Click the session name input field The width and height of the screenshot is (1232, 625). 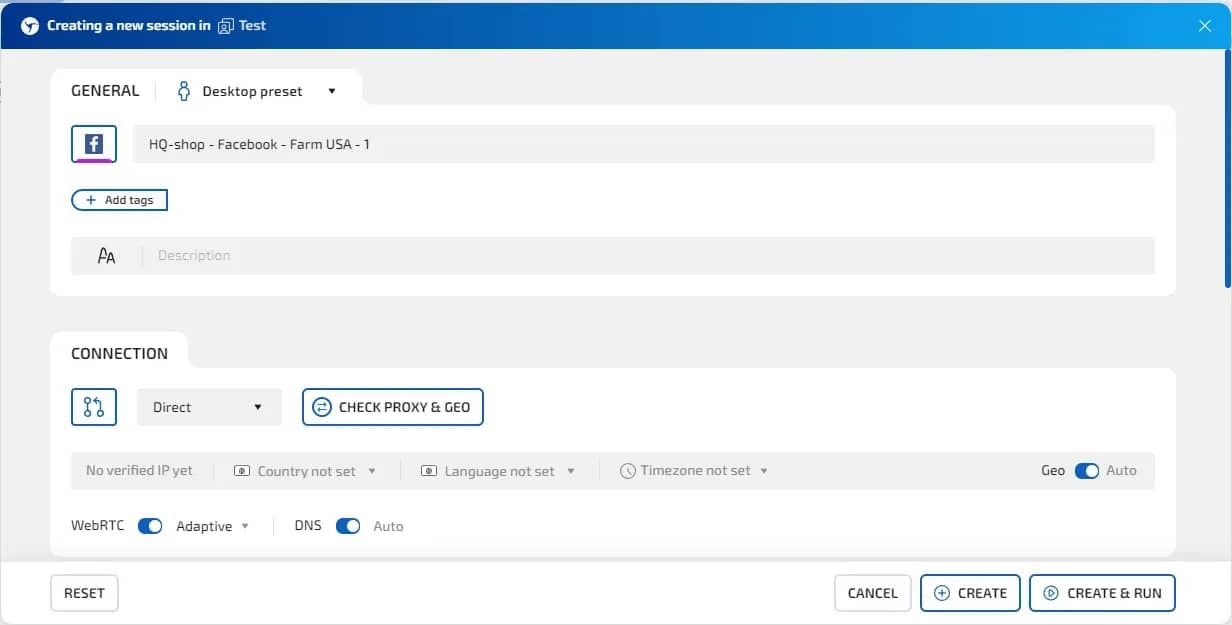(644, 144)
